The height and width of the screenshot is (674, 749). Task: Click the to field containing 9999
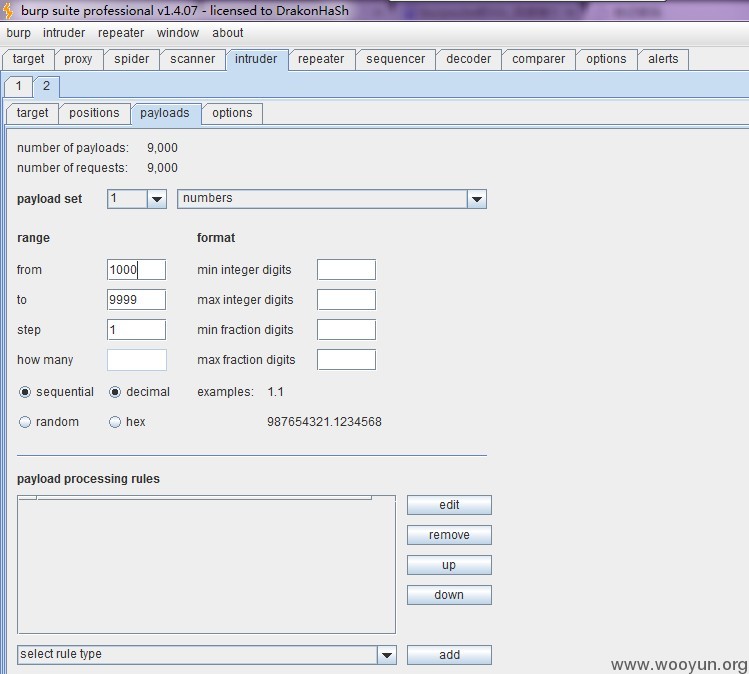click(137, 300)
